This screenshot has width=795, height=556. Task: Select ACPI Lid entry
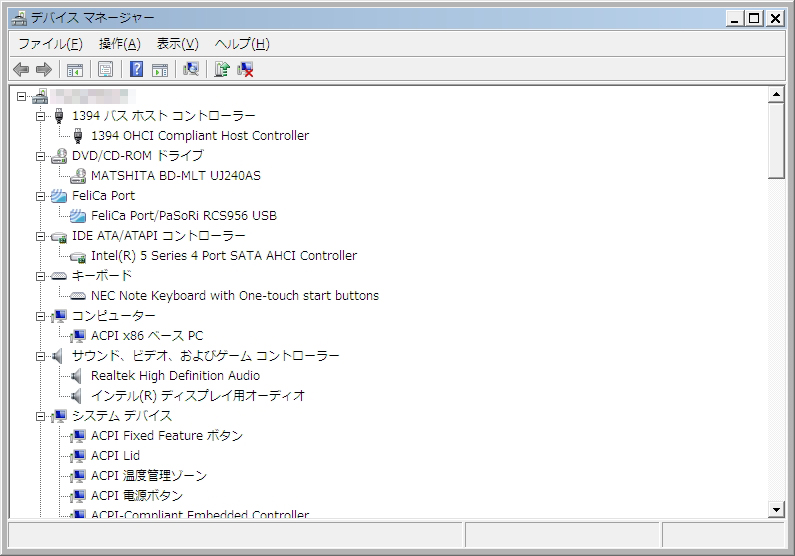point(115,456)
